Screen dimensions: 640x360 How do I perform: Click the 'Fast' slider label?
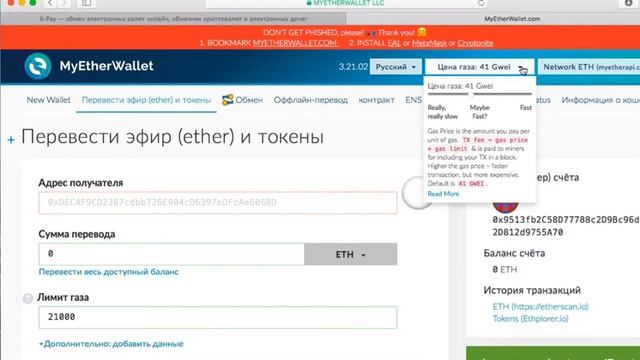click(x=526, y=108)
